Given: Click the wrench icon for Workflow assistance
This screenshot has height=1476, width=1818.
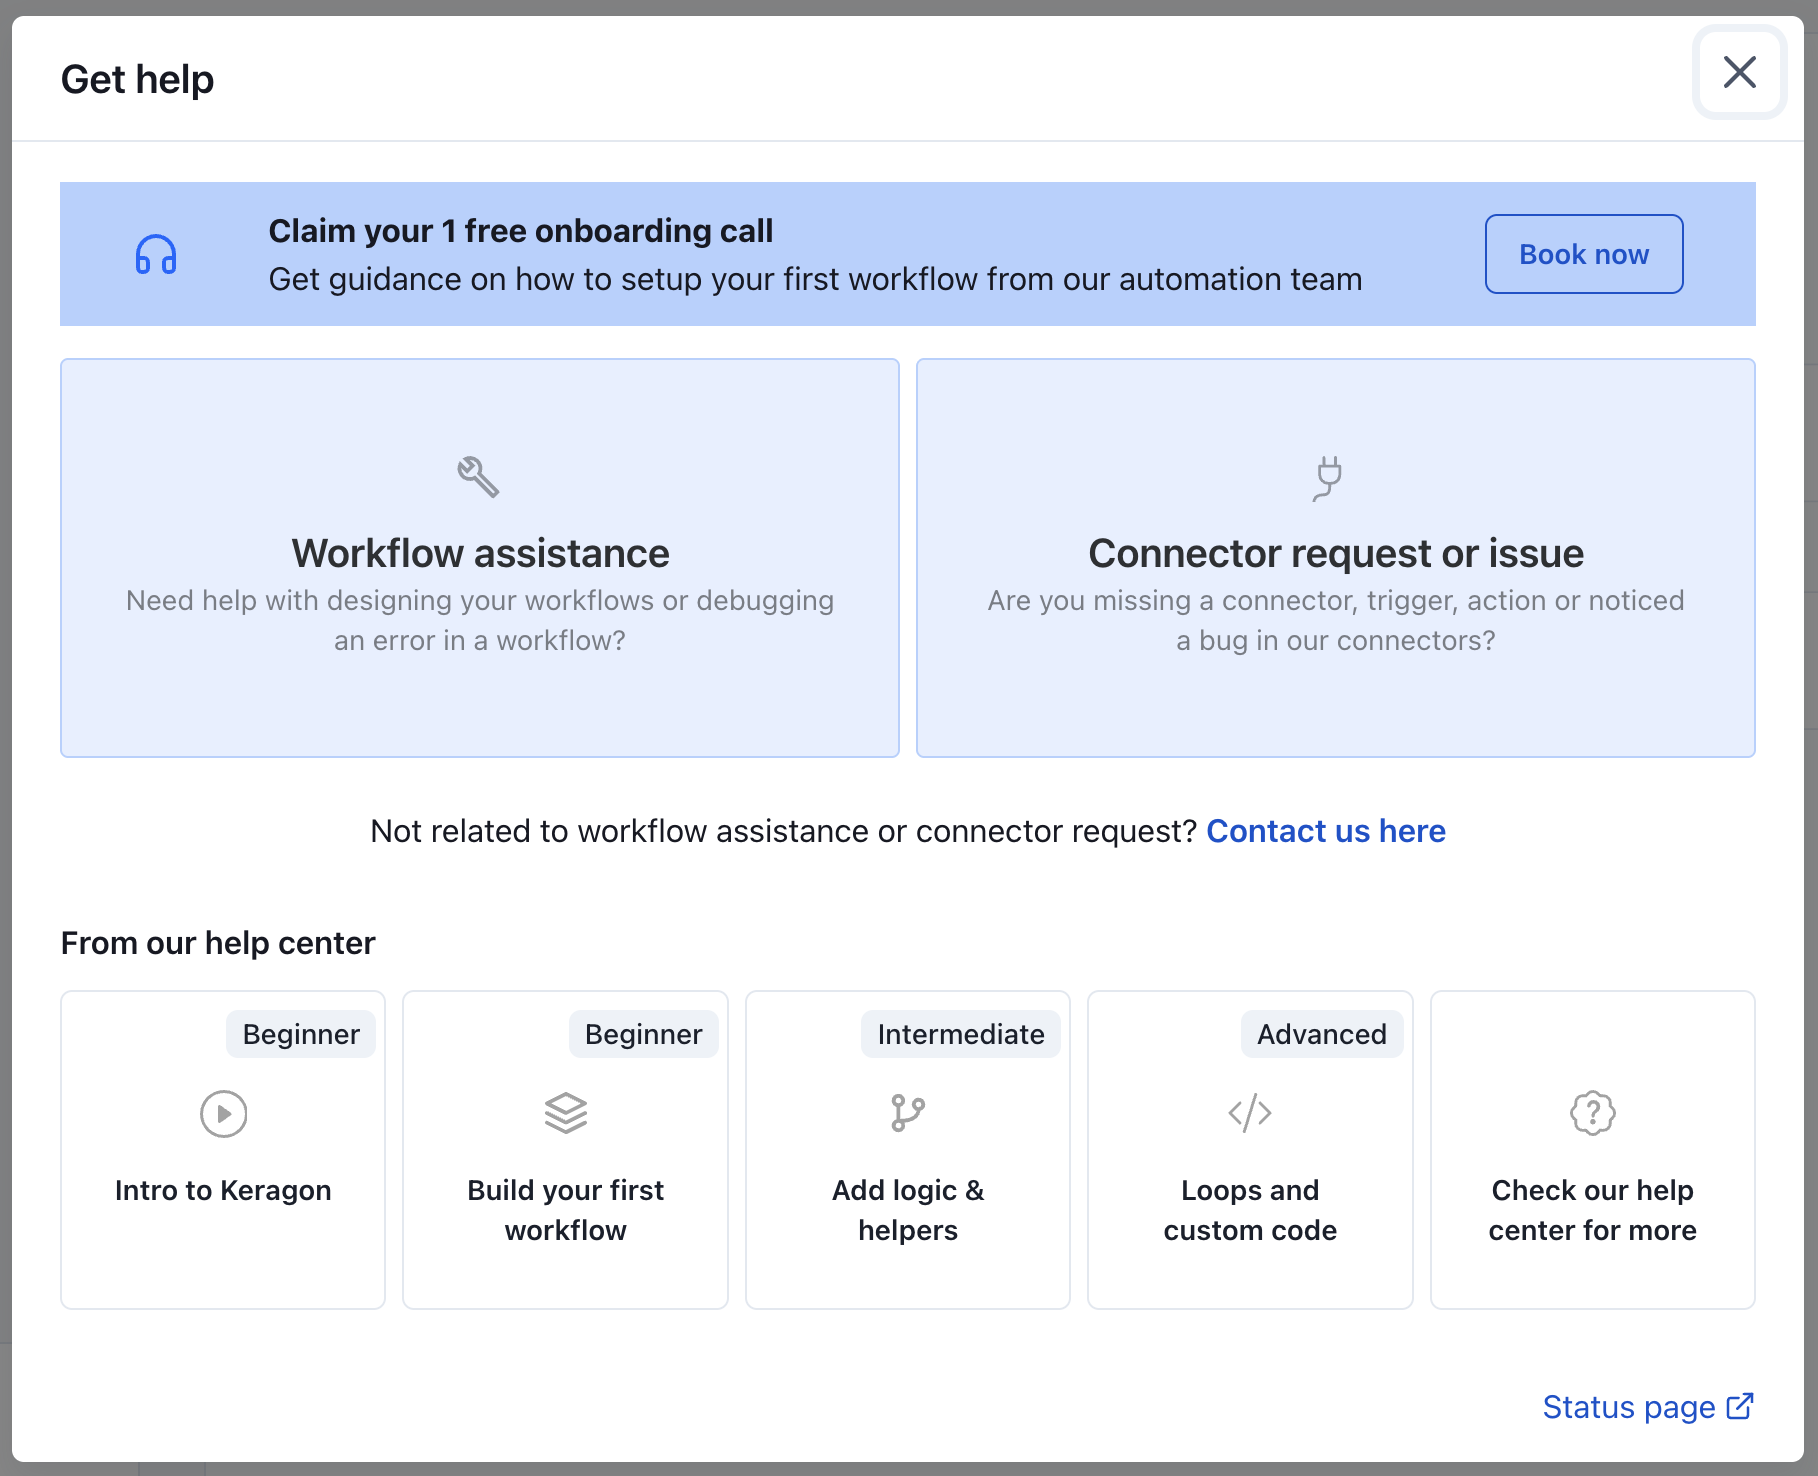Looking at the screenshot, I should 478,477.
